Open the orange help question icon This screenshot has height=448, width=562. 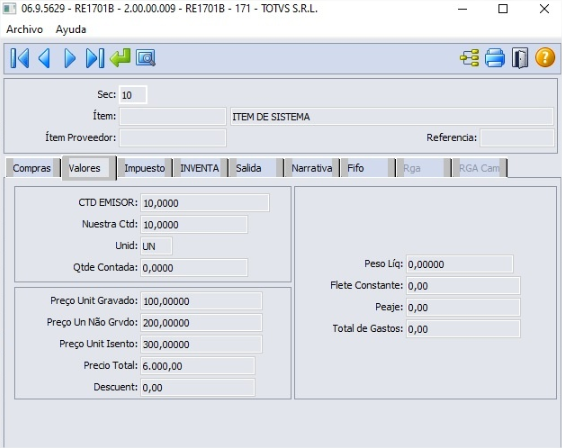click(x=545, y=58)
